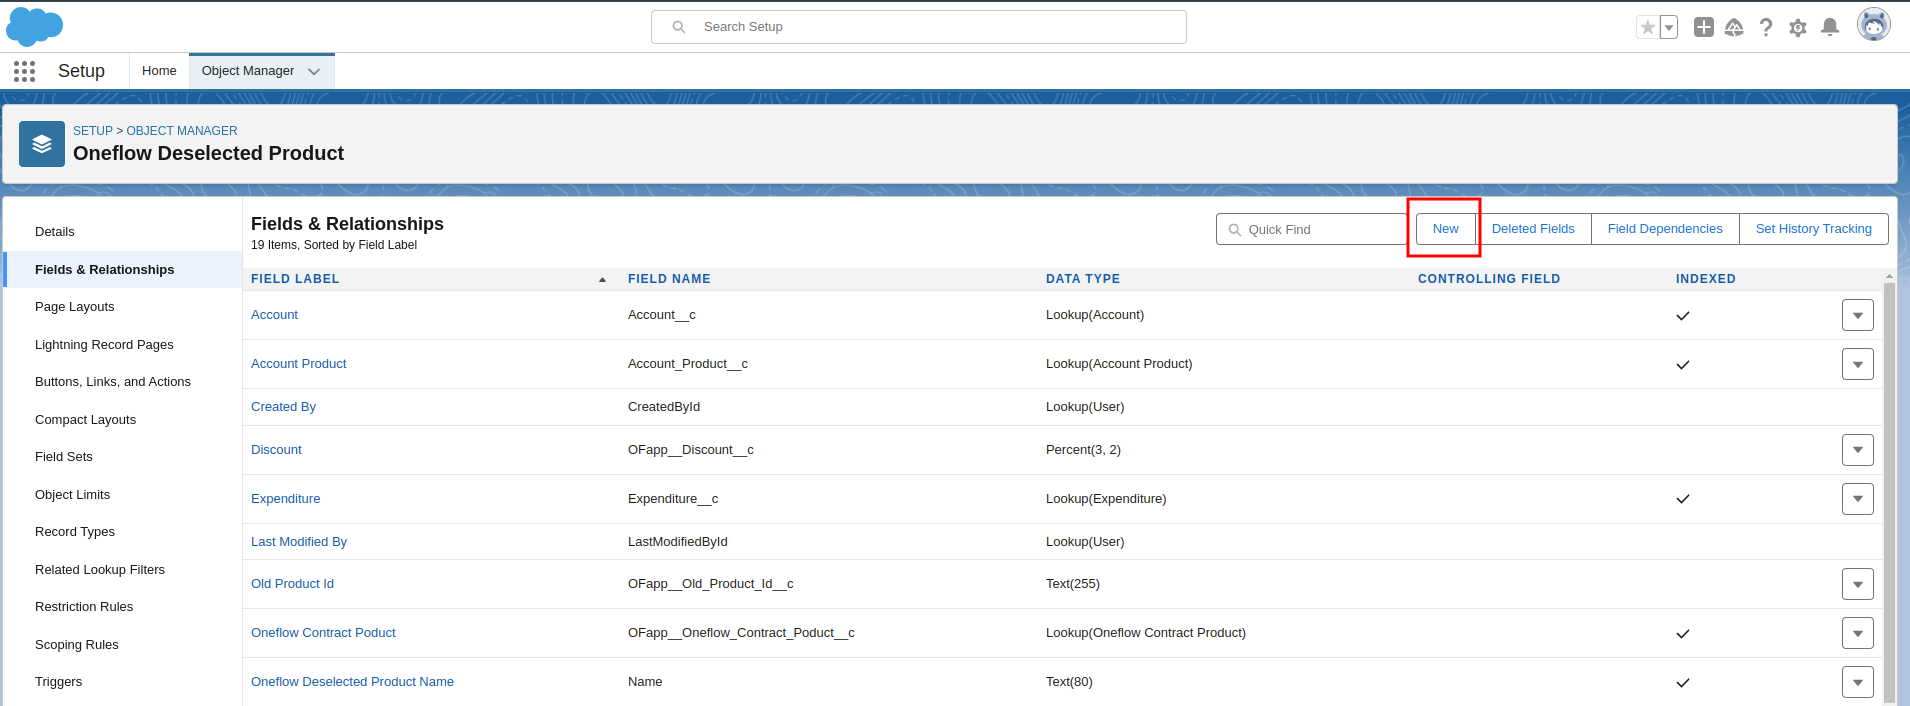Expand the Discount row actions dropdown
The height and width of the screenshot is (706, 1910).
coord(1858,450)
